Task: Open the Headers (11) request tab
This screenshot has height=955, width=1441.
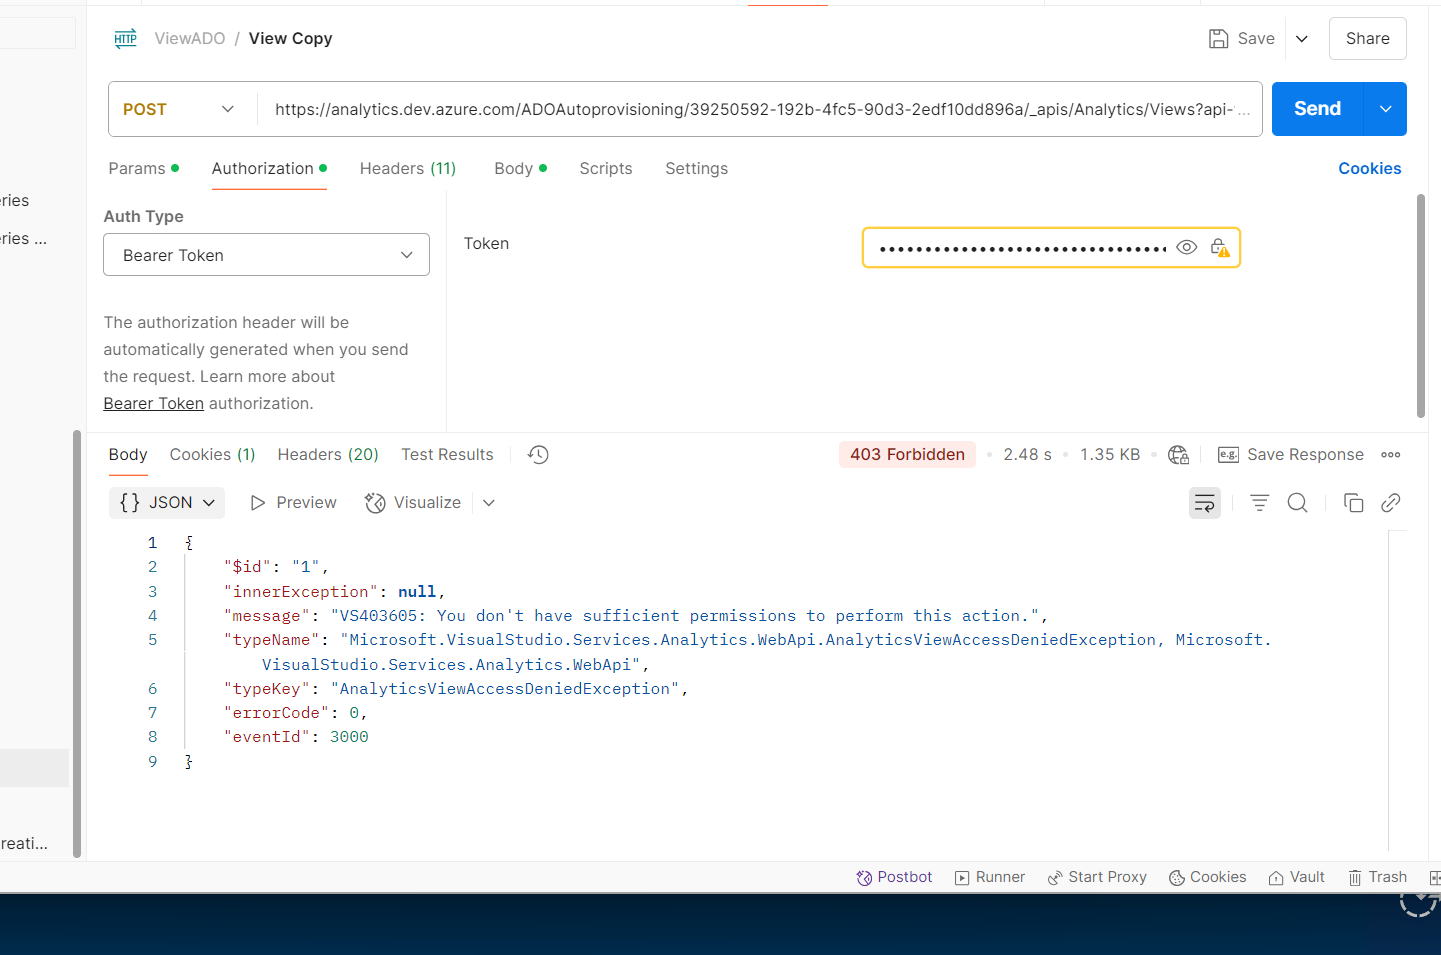Action: (x=408, y=169)
